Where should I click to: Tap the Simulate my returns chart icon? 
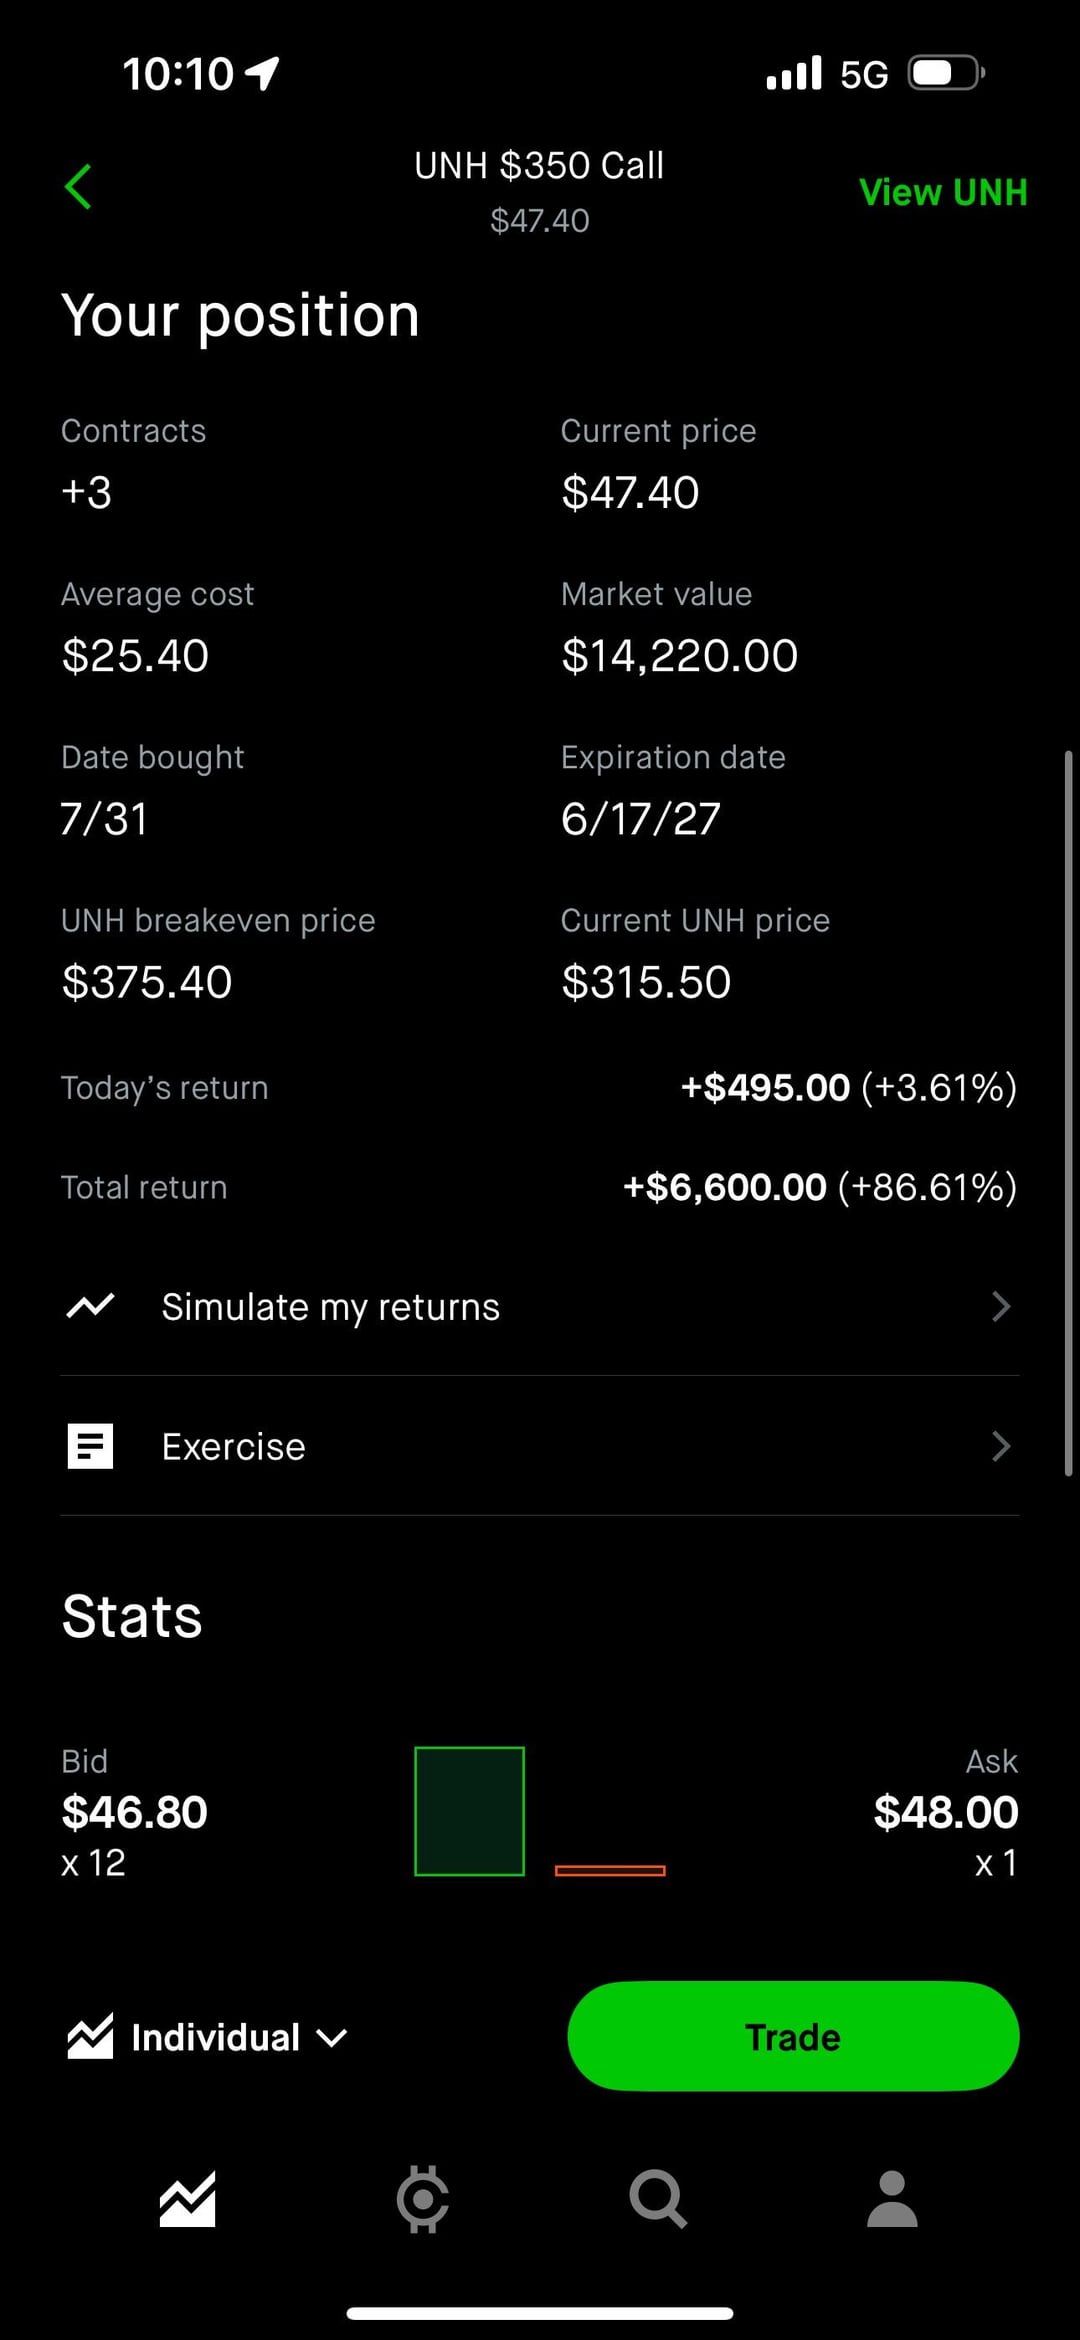tap(90, 1306)
